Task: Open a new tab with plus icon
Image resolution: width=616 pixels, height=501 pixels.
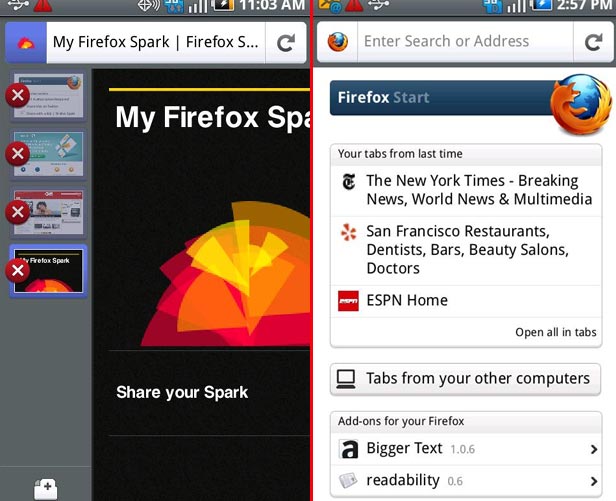Action: 46,488
